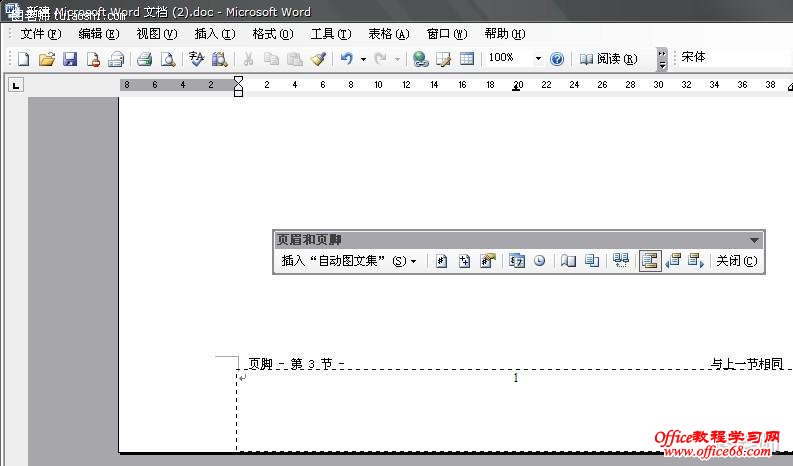Image resolution: width=793 pixels, height=466 pixels.
Task: Click Show/Hide Document Text icon
Action: [x=592, y=261]
